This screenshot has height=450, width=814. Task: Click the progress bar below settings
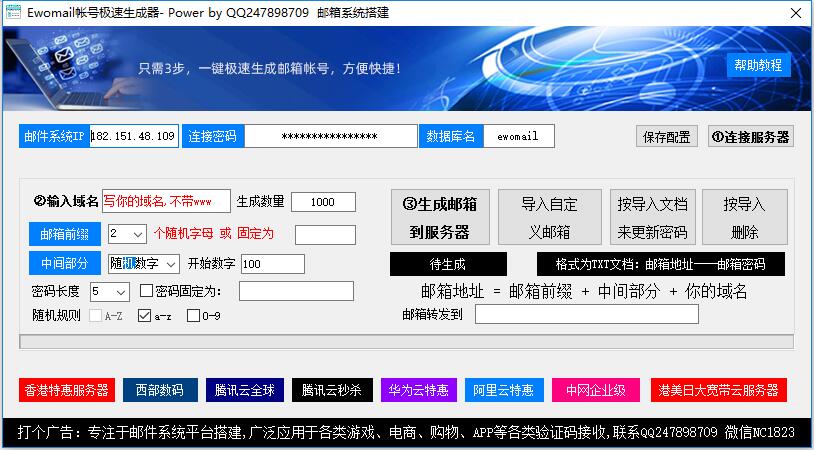pos(406,342)
